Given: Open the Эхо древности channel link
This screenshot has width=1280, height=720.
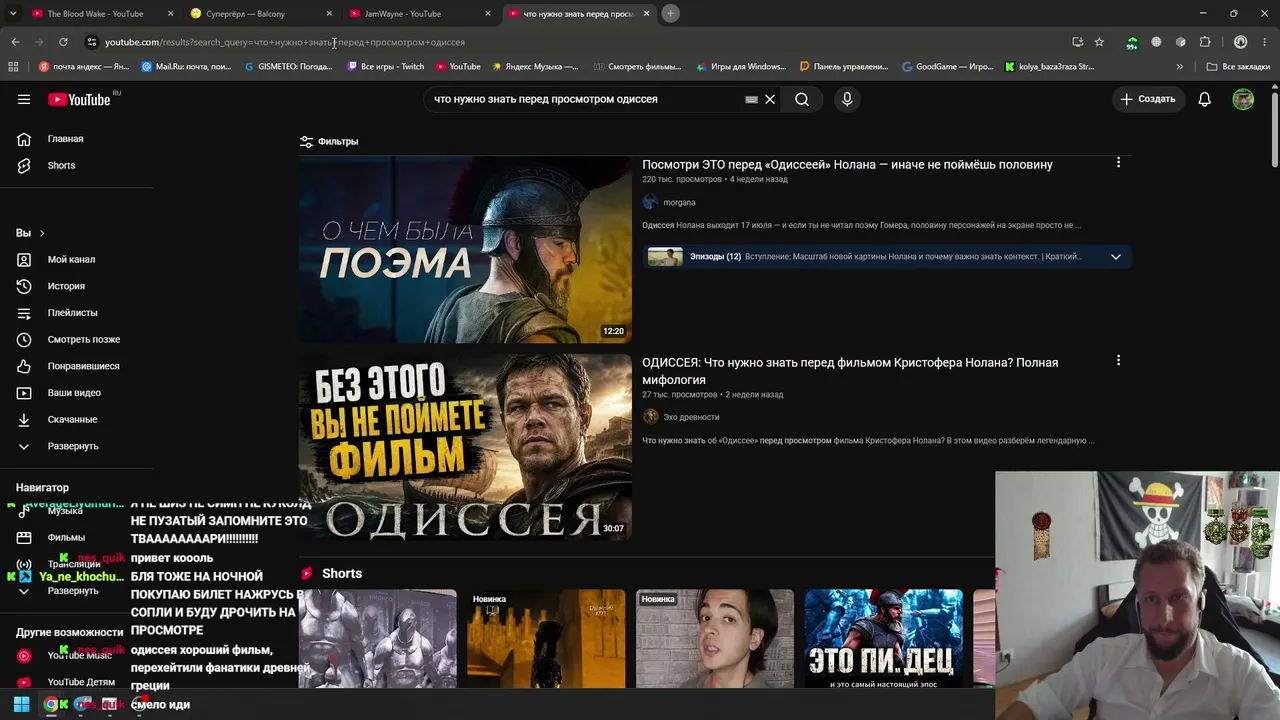Looking at the screenshot, I should point(691,417).
